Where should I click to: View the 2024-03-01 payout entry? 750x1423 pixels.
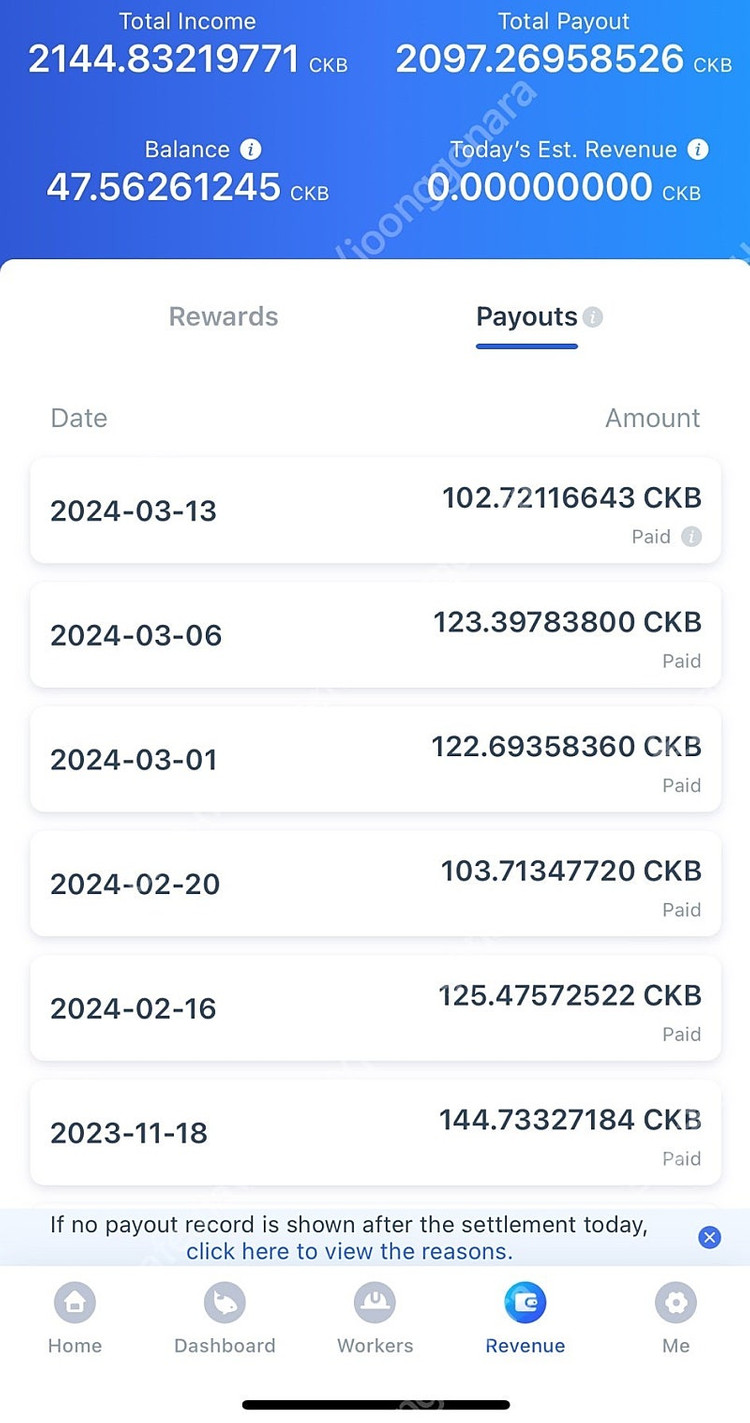(x=375, y=759)
